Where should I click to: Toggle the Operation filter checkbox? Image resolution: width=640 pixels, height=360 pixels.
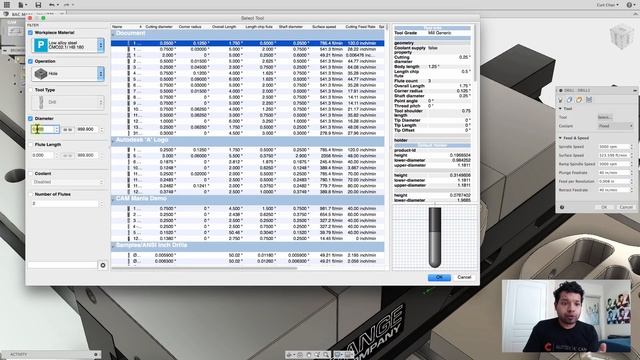click(31, 61)
